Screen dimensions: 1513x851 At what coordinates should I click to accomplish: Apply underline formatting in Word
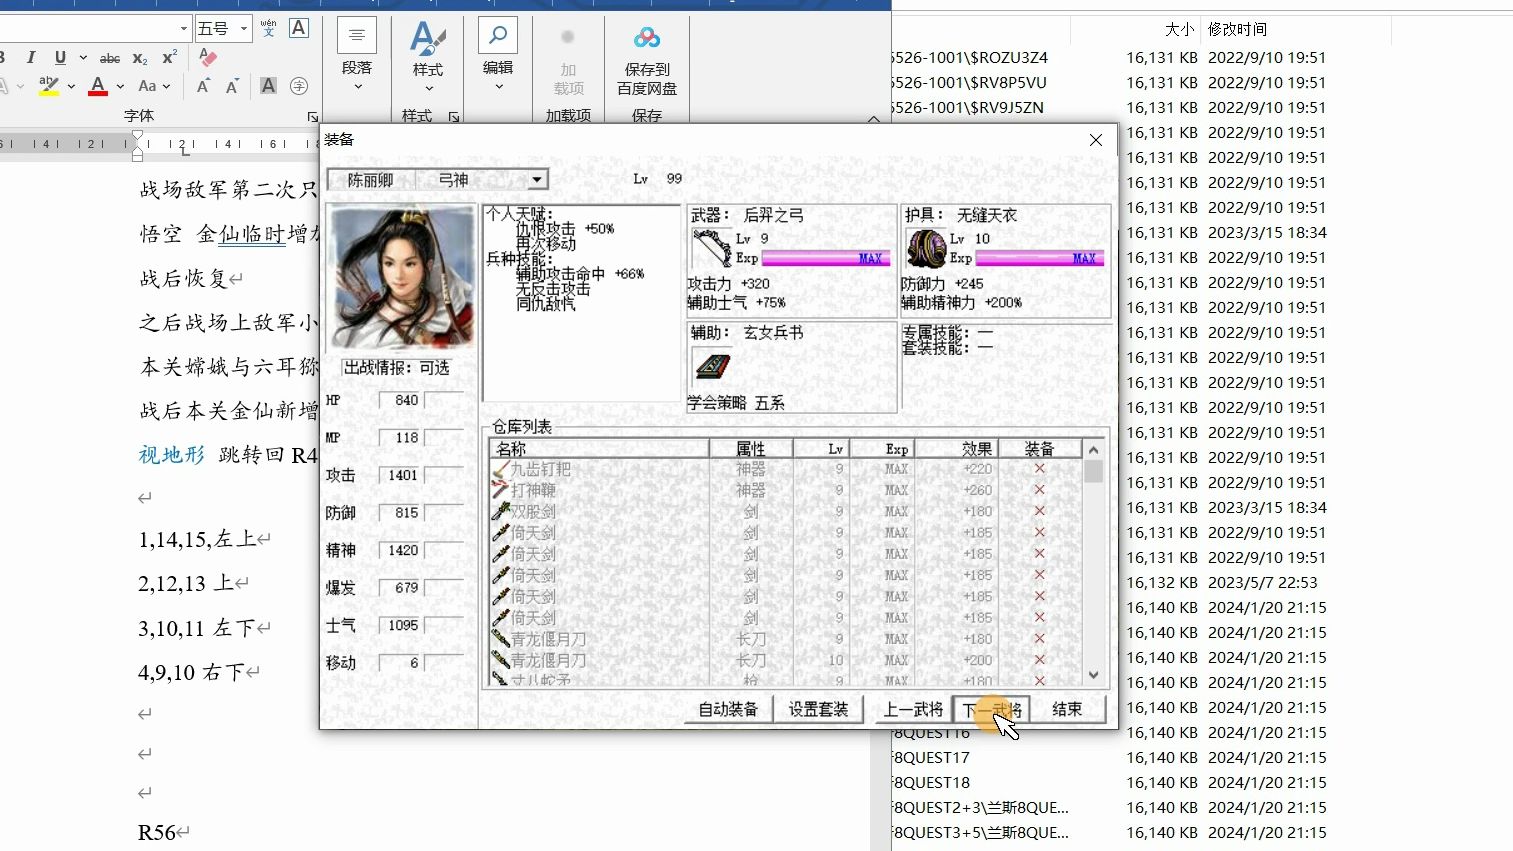click(x=60, y=58)
